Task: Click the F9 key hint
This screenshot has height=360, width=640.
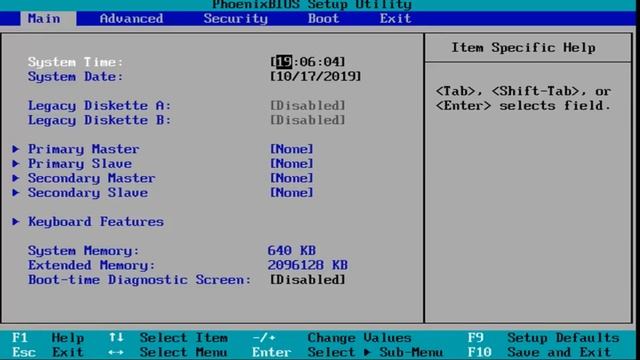Action: click(x=476, y=338)
